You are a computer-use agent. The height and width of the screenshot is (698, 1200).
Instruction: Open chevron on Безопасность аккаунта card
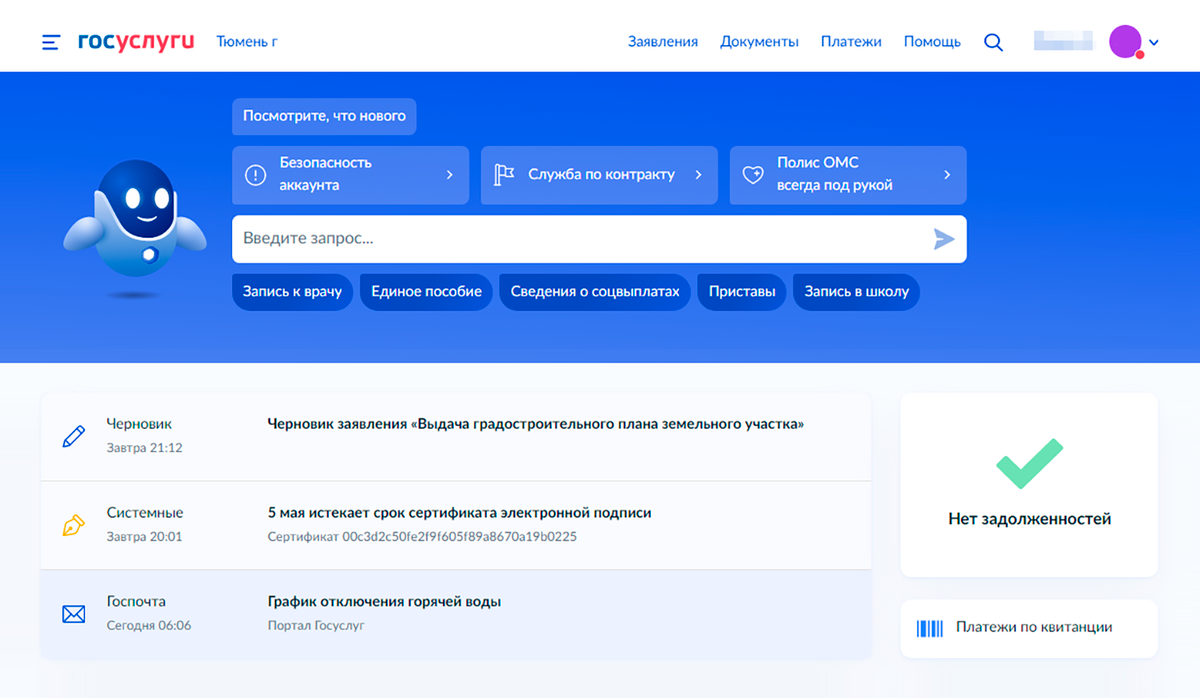click(449, 175)
